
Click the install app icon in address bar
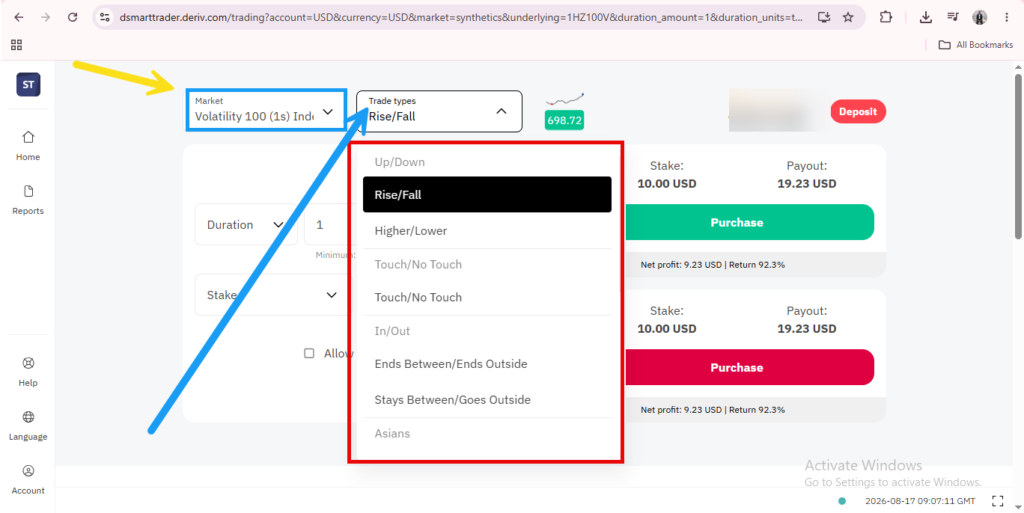(824, 18)
